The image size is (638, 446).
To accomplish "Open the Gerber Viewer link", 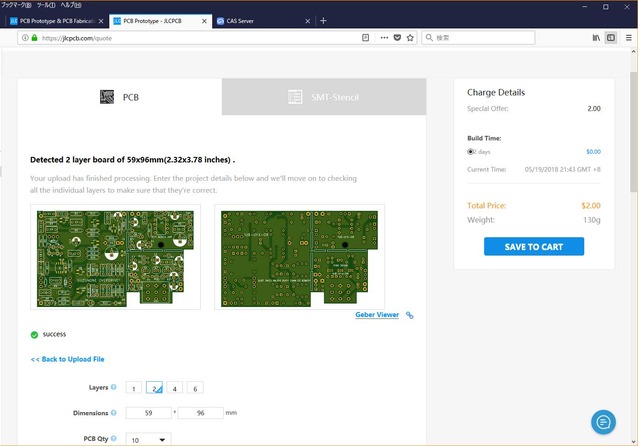I will 377,315.
